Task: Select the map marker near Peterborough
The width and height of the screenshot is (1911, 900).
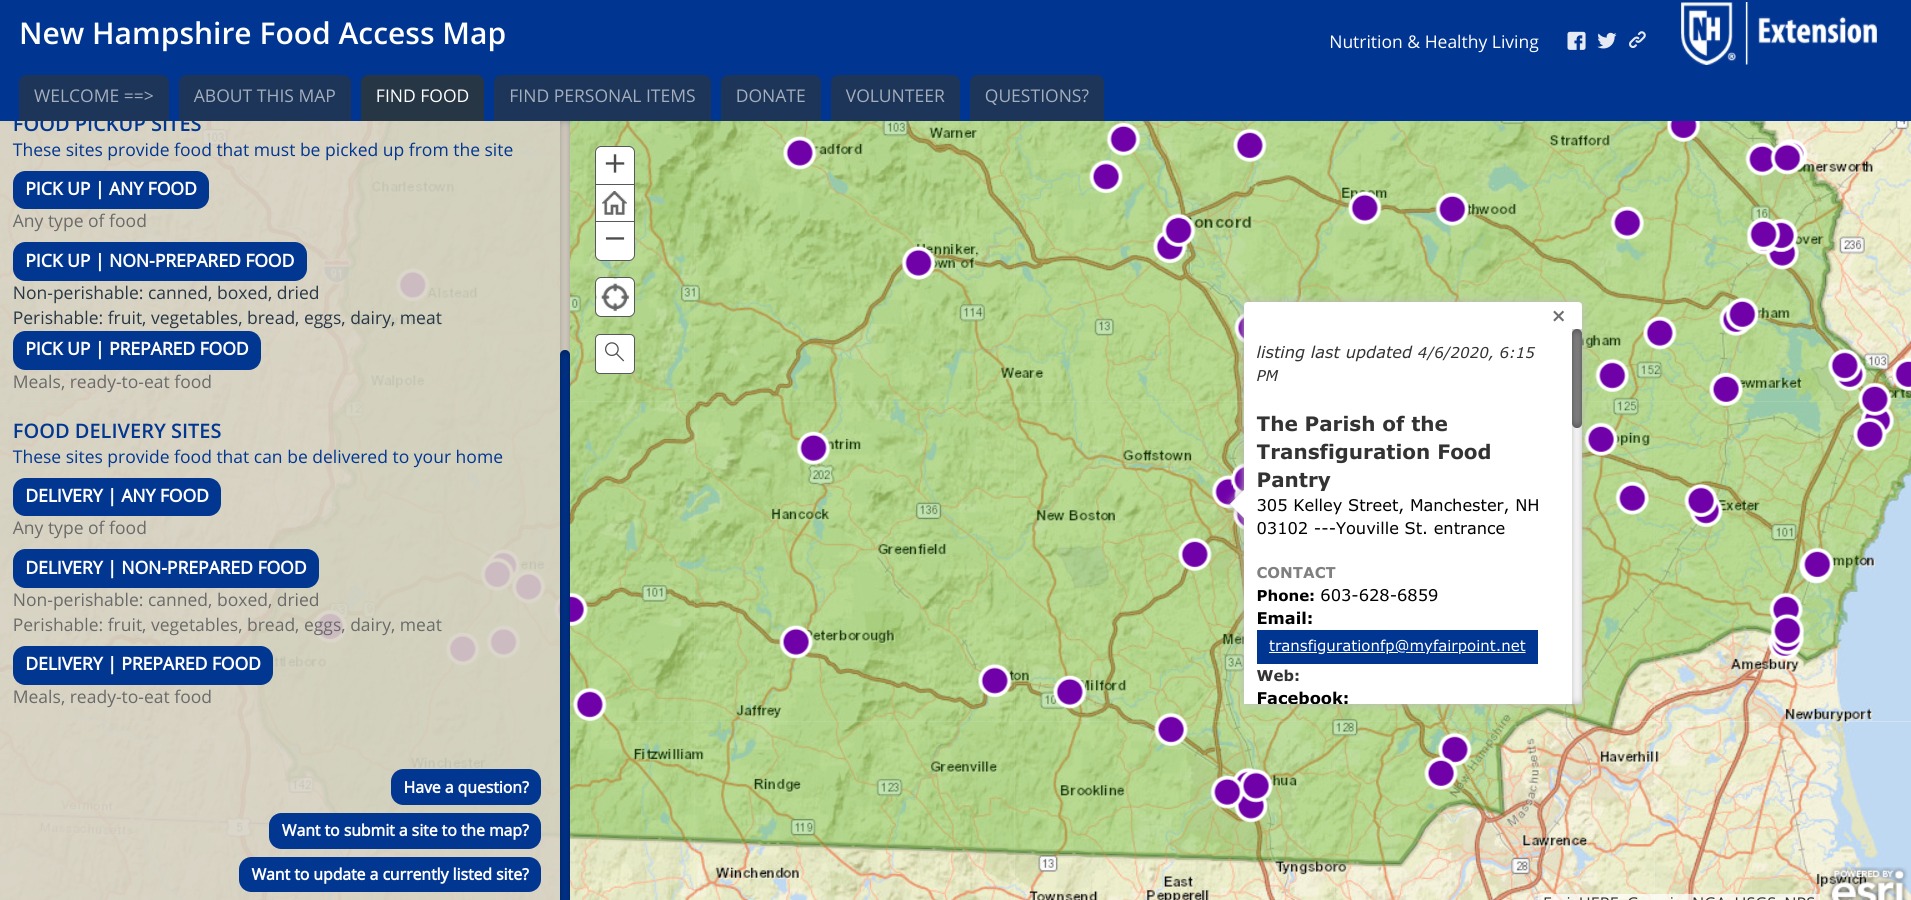Action: tap(796, 641)
